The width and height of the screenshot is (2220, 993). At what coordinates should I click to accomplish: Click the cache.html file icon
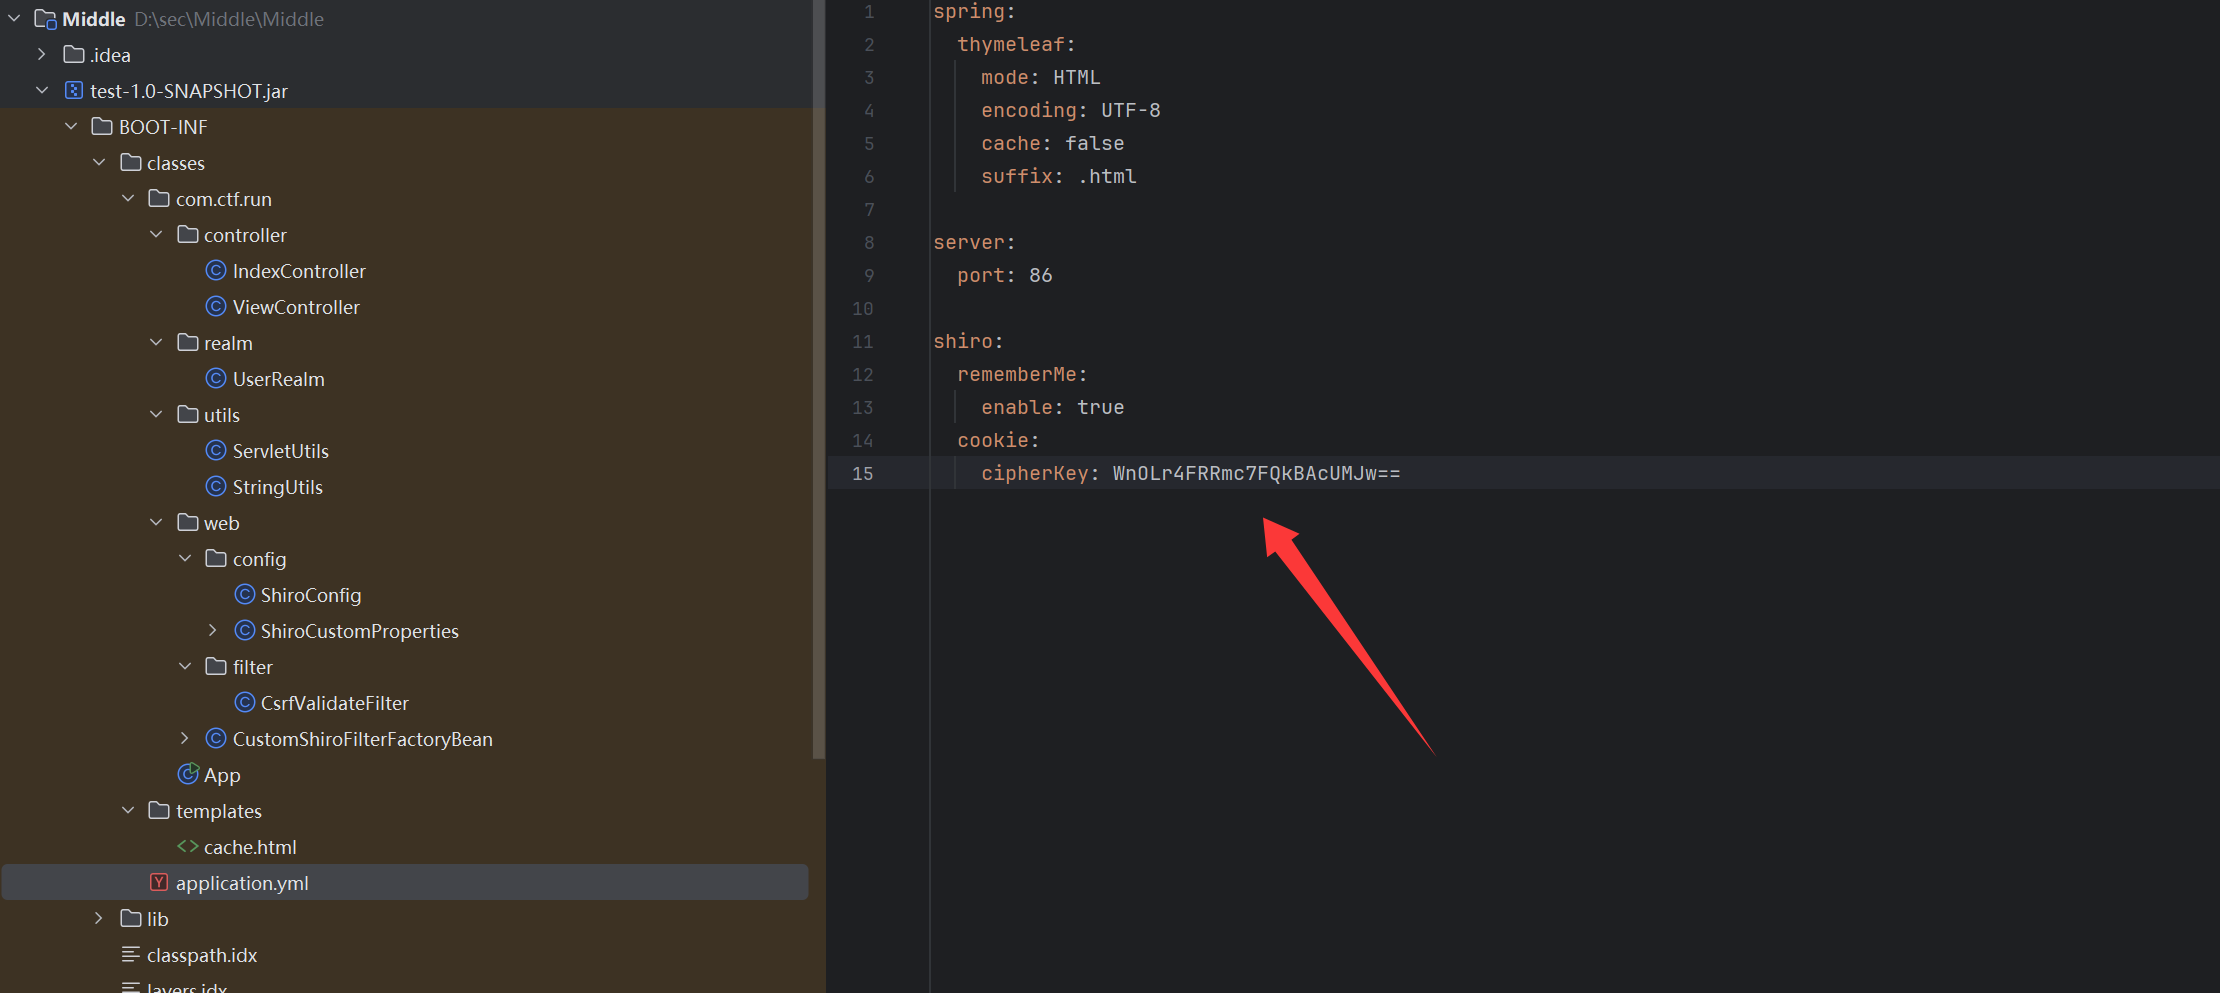(187, 847)
